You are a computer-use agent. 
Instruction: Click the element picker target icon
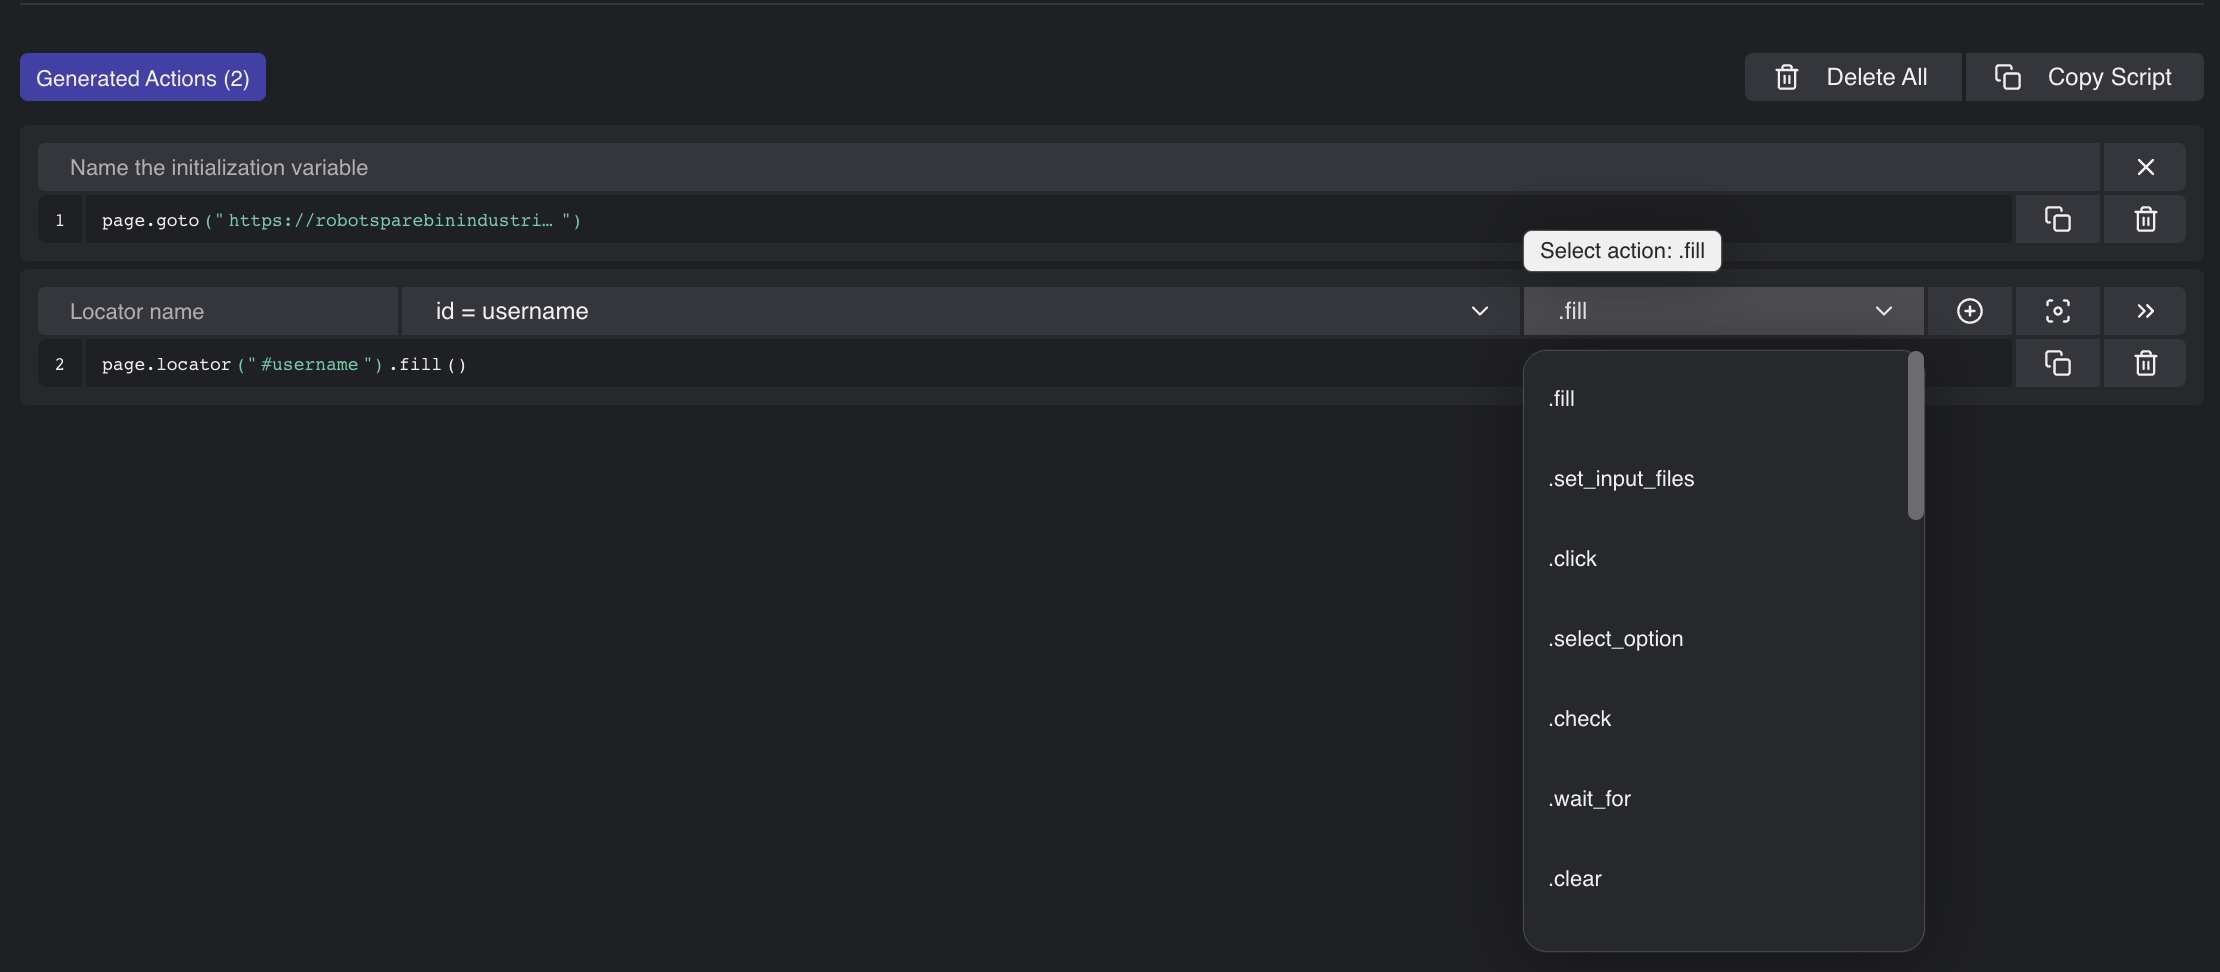tap(2057, 311)
